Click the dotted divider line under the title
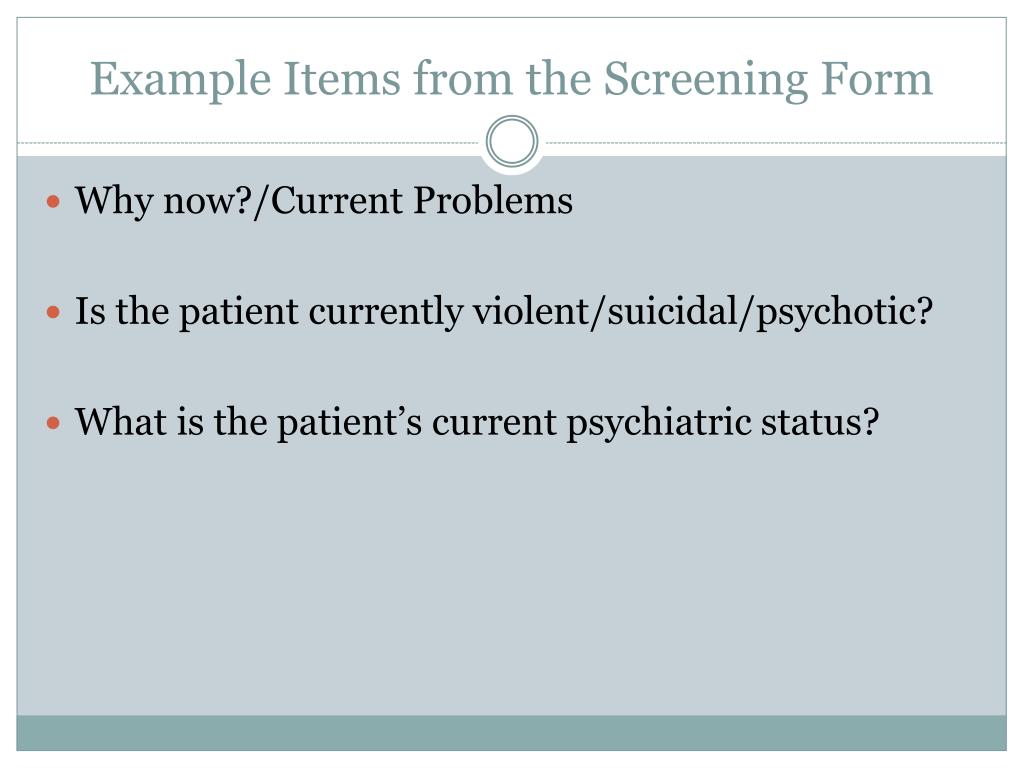 (x=250, y=143)
